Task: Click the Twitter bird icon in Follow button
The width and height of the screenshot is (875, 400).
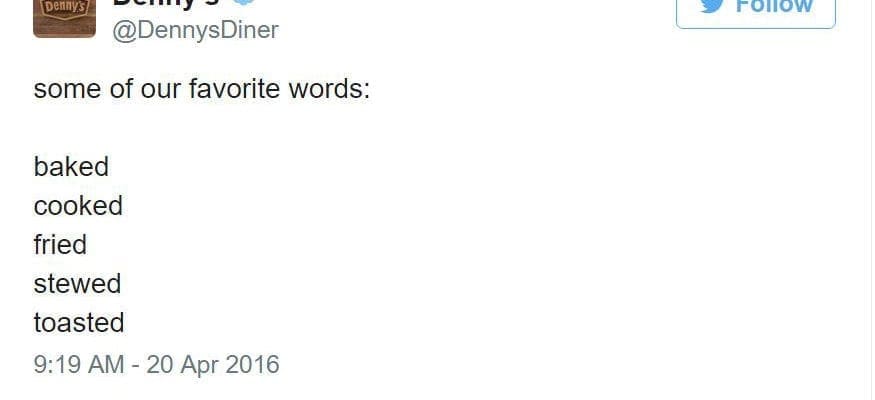Action: click(712, 6)
